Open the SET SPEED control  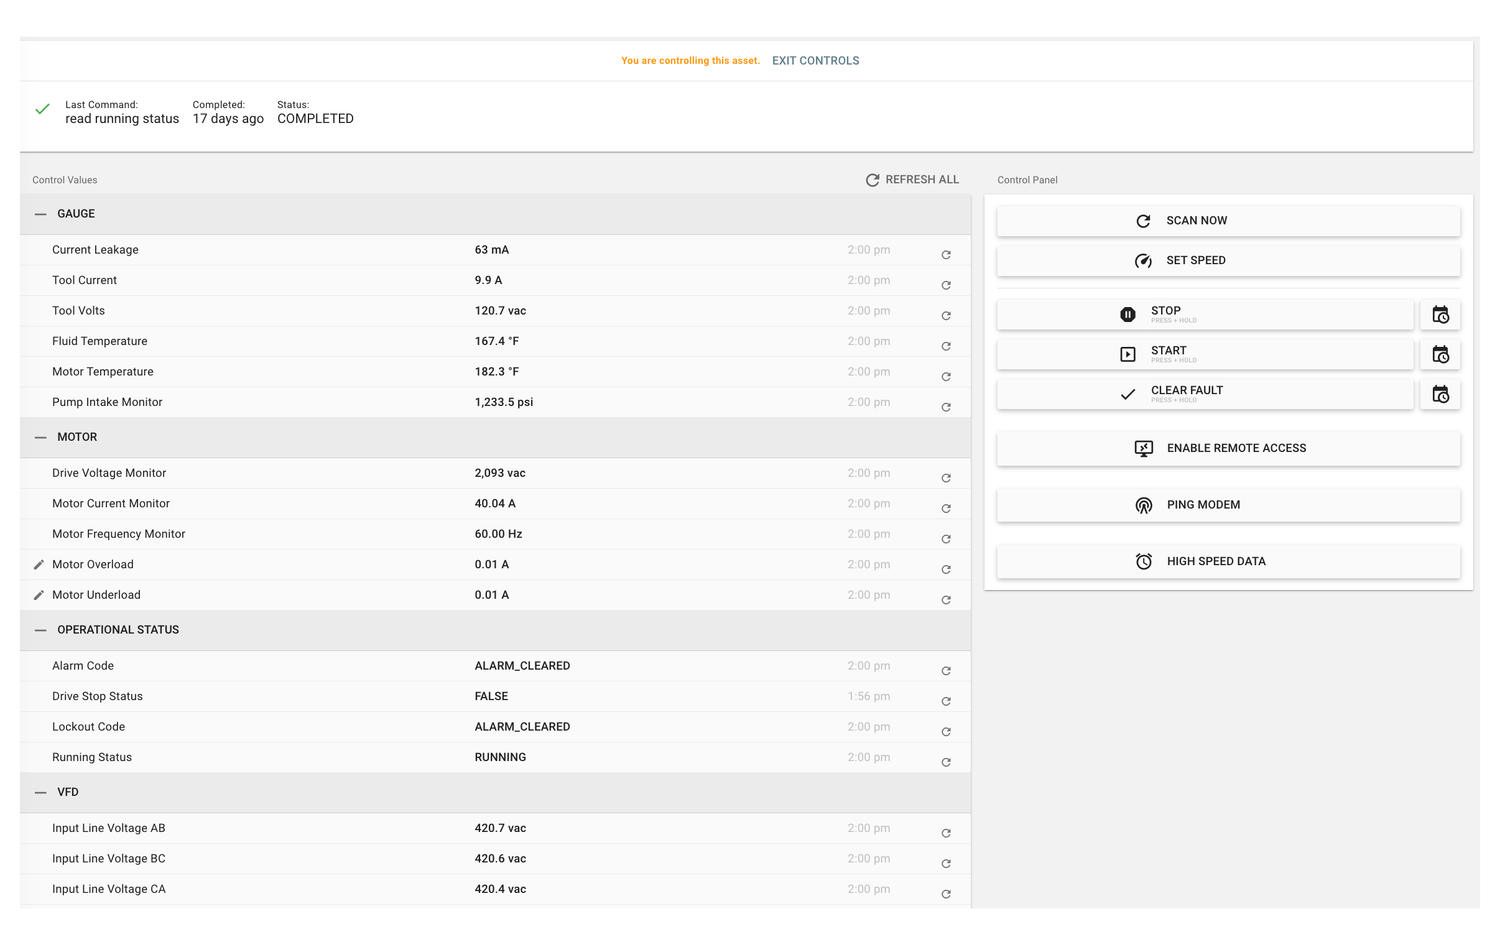coord(1228,260)
